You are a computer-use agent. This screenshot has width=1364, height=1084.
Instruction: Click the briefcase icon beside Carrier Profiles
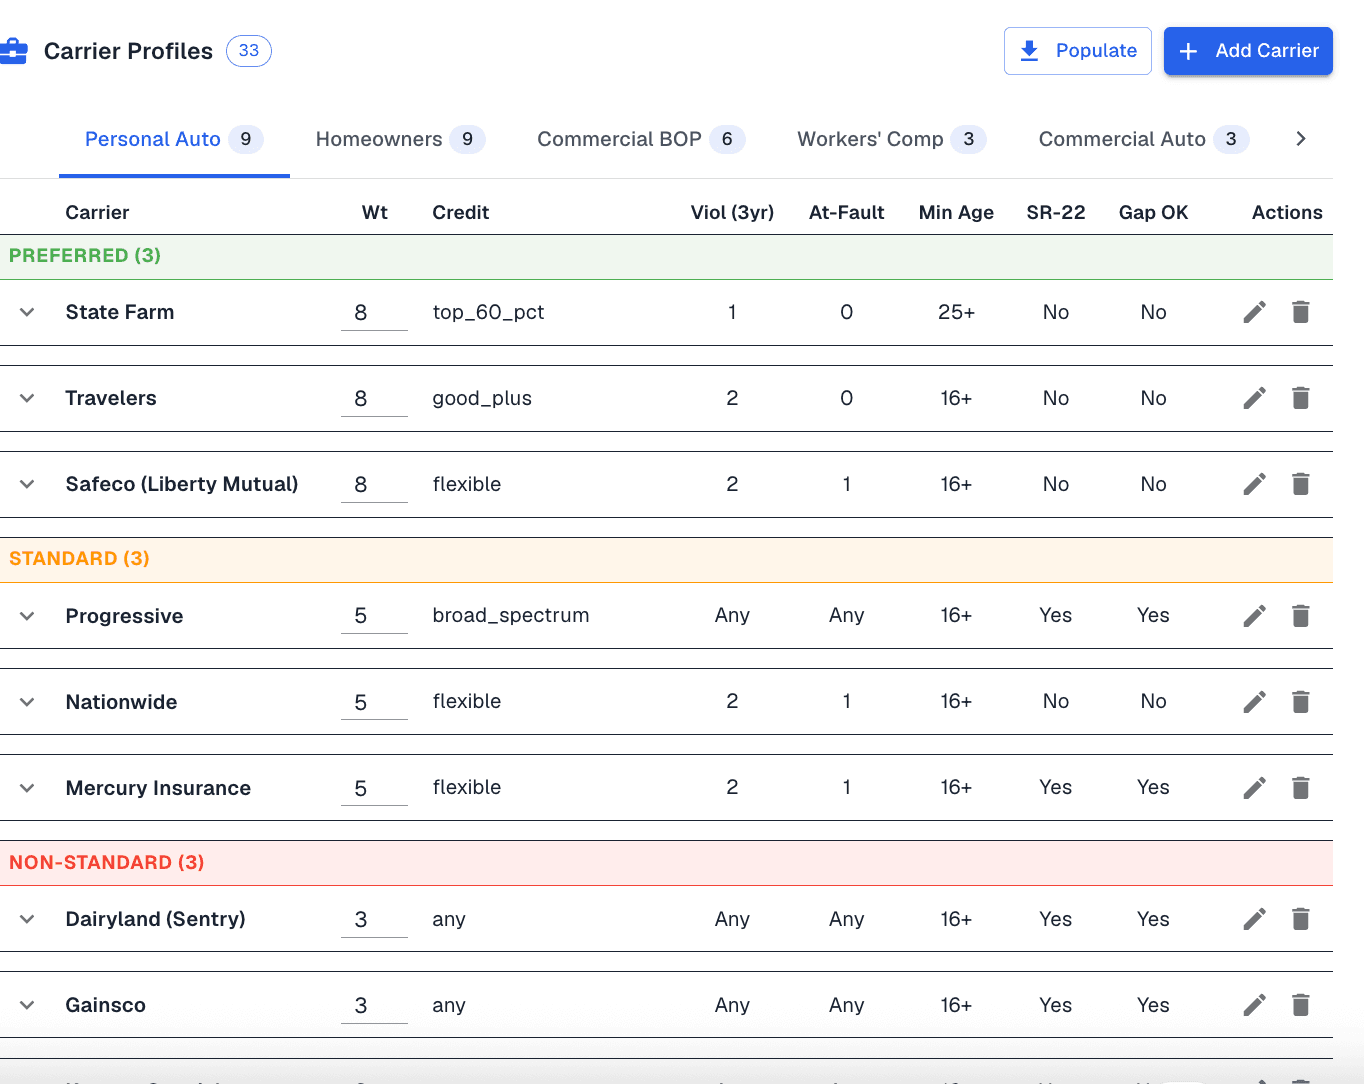click(x=13, y=50)
